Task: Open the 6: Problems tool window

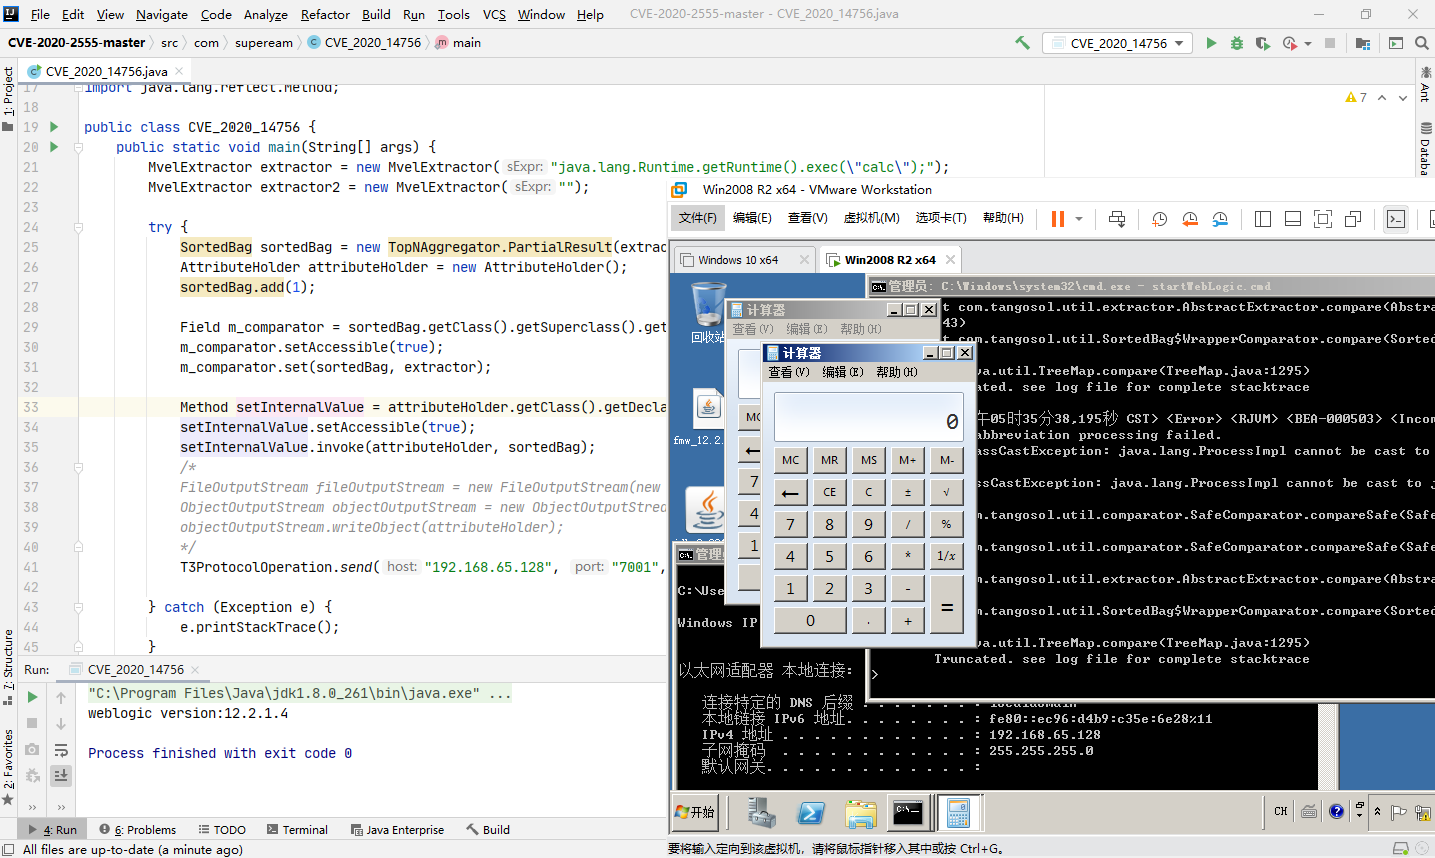Action: point(137,830)
